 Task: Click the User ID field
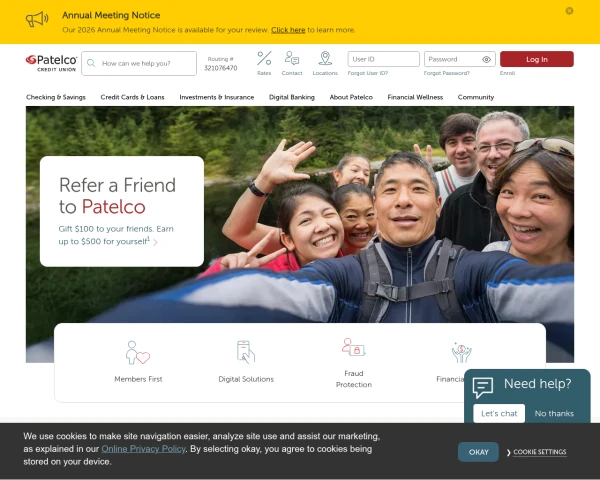[x=383, y=59]
